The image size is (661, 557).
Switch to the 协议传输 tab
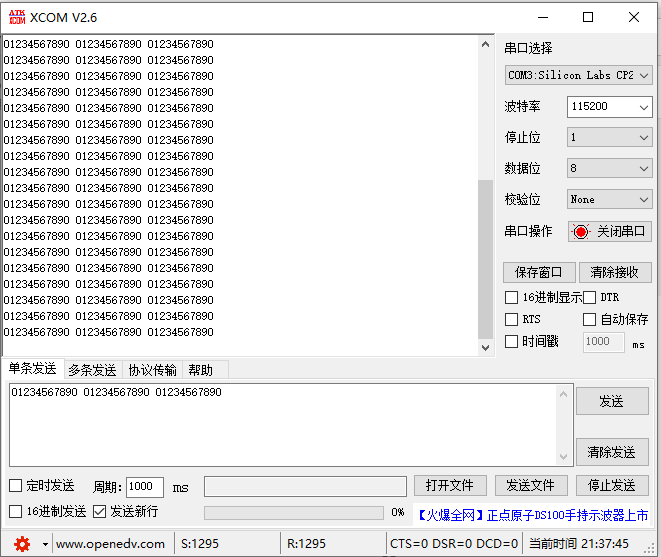153,370
